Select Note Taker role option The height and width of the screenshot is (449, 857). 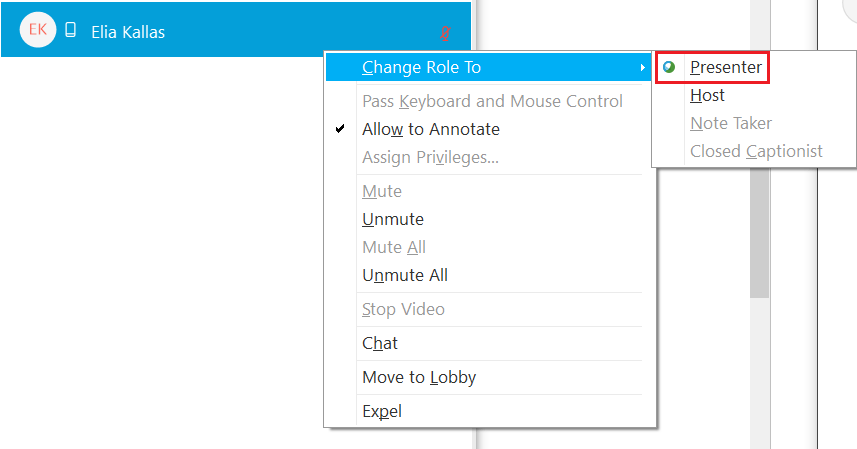pyautogui.click(x=730, y=124)
